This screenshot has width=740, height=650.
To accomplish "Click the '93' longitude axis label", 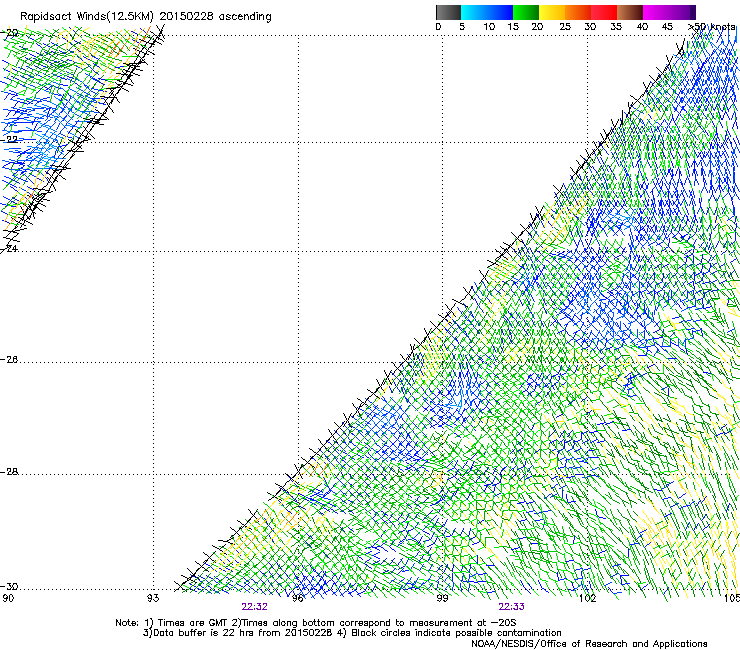I will (153, 598).
